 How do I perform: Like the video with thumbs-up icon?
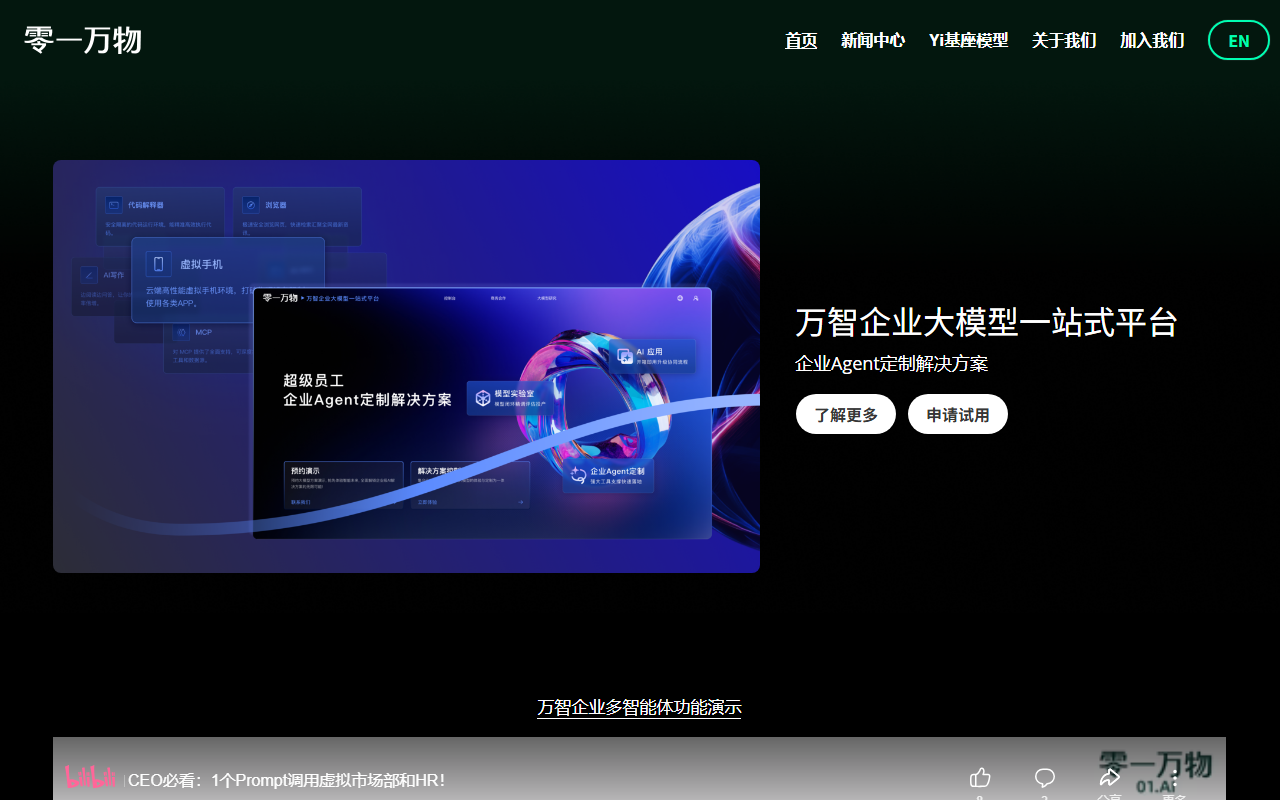[x=980, y=777]
